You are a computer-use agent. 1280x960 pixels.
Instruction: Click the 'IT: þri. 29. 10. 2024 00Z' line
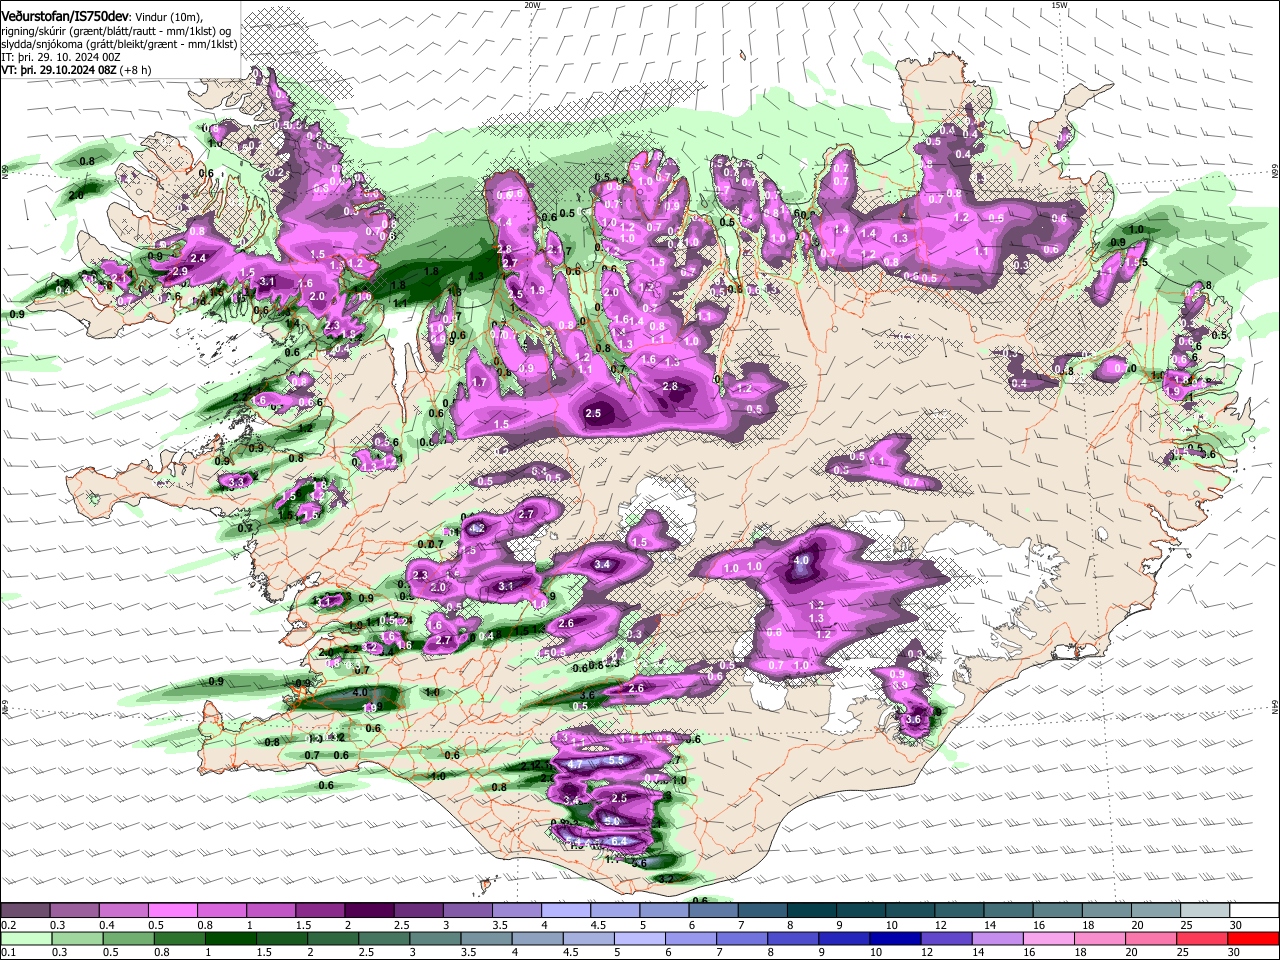pos(60,57)
